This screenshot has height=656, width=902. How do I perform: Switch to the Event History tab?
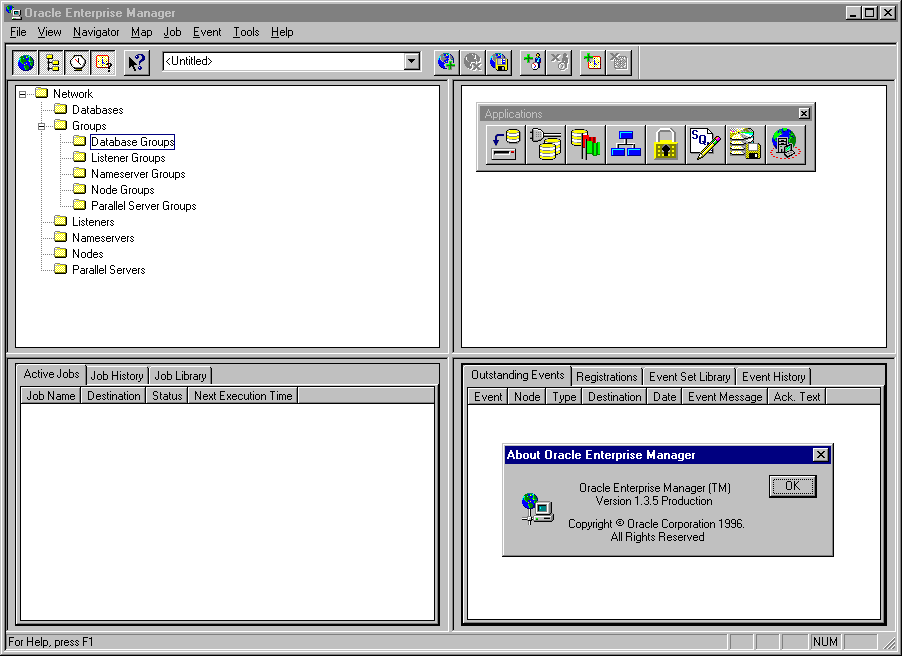click(774, 377)
